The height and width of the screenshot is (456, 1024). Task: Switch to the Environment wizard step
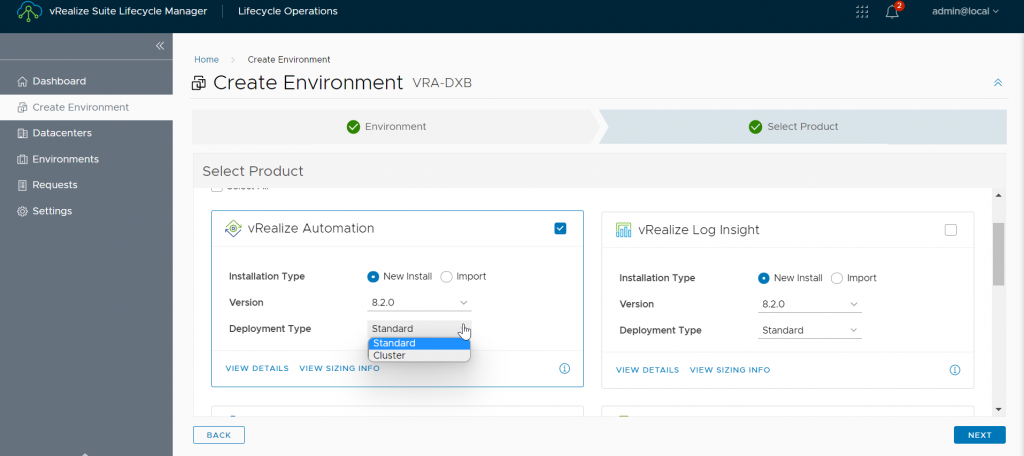click(395, 127)
